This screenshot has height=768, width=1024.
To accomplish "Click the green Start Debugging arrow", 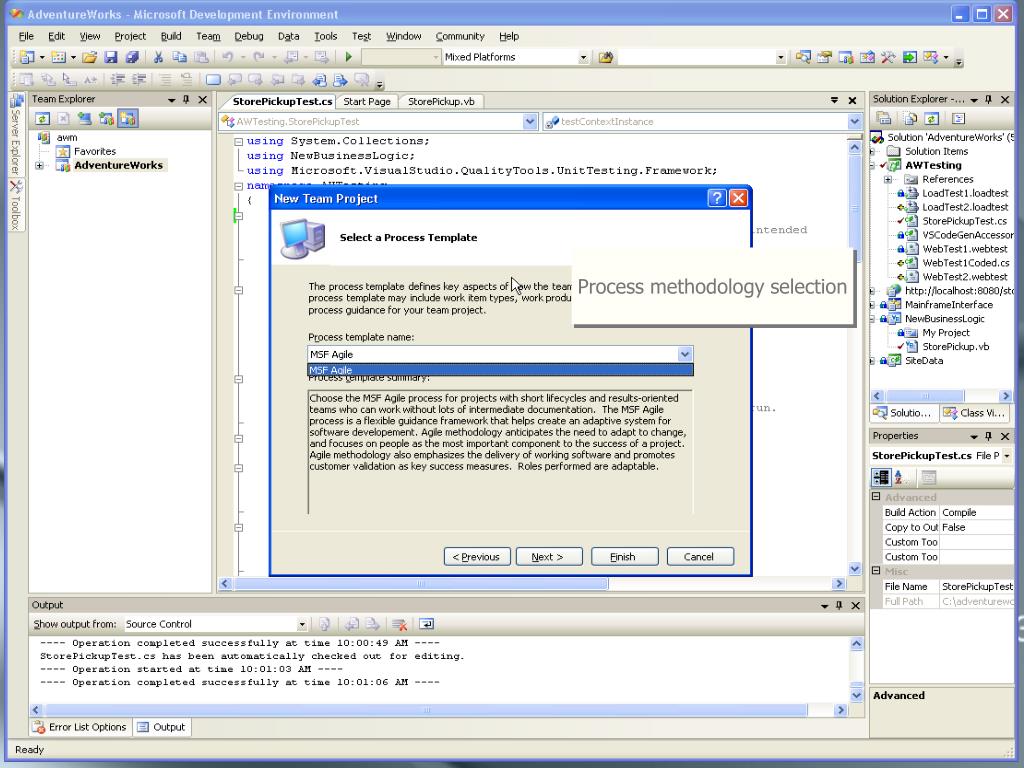I will click(x=349, y=57).
